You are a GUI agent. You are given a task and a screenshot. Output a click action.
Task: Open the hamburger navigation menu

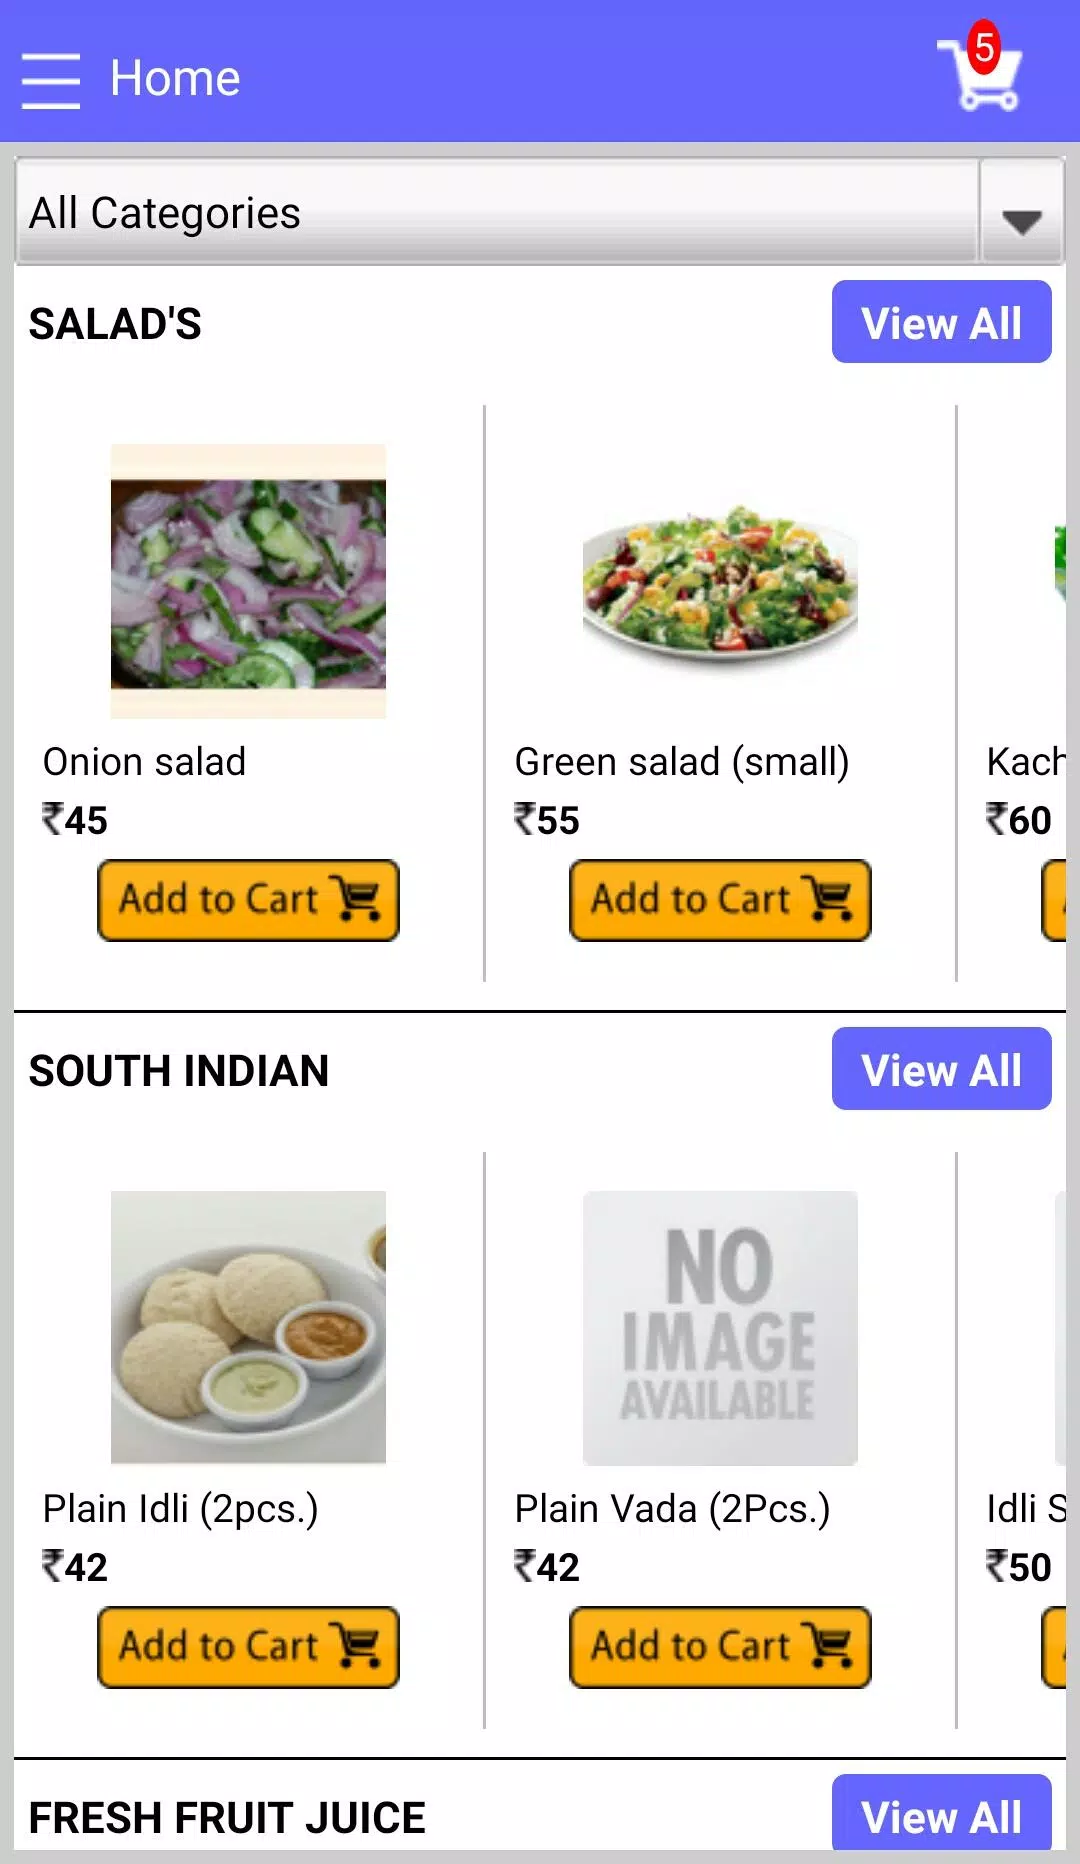tap(50, 80)
